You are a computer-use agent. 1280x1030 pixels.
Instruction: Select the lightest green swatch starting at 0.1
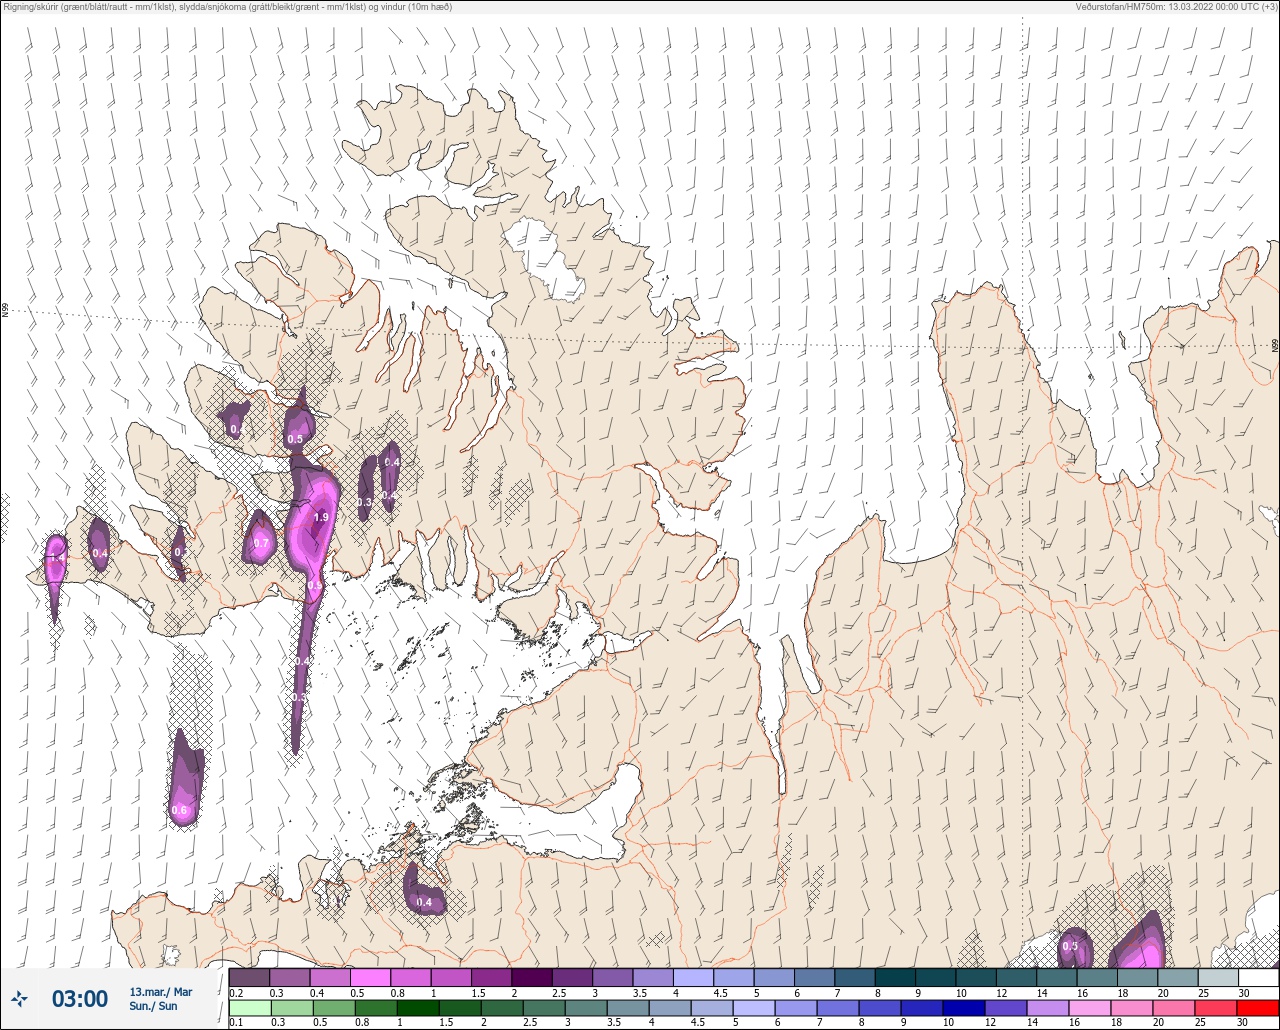point(250,1007)
